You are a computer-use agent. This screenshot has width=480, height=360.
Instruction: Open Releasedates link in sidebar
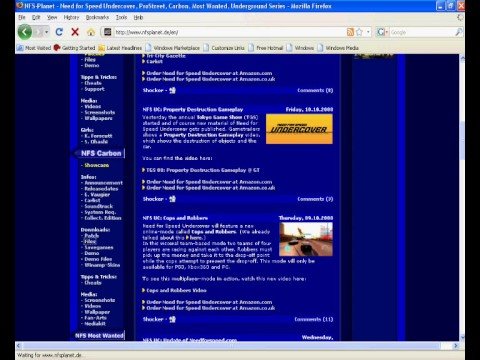[x=101, y=189]
